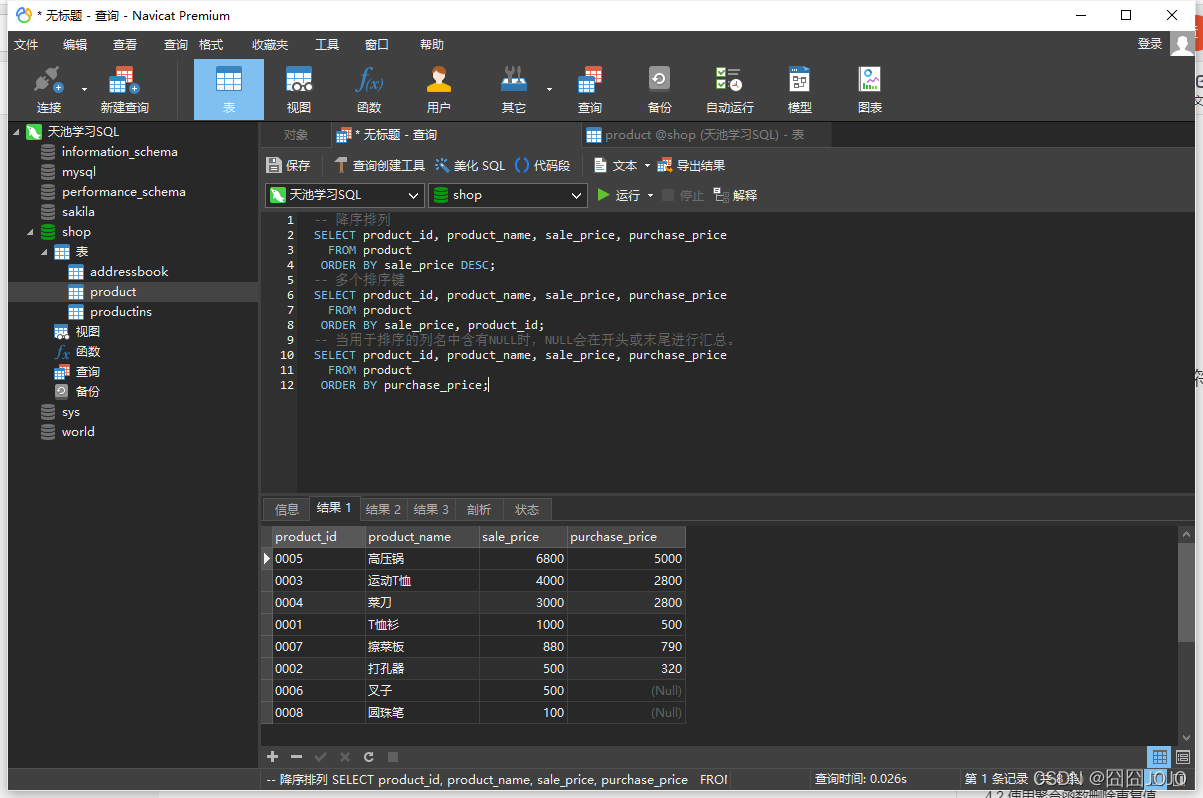Open the 查询创建工具 query builder

coord(380,166)
